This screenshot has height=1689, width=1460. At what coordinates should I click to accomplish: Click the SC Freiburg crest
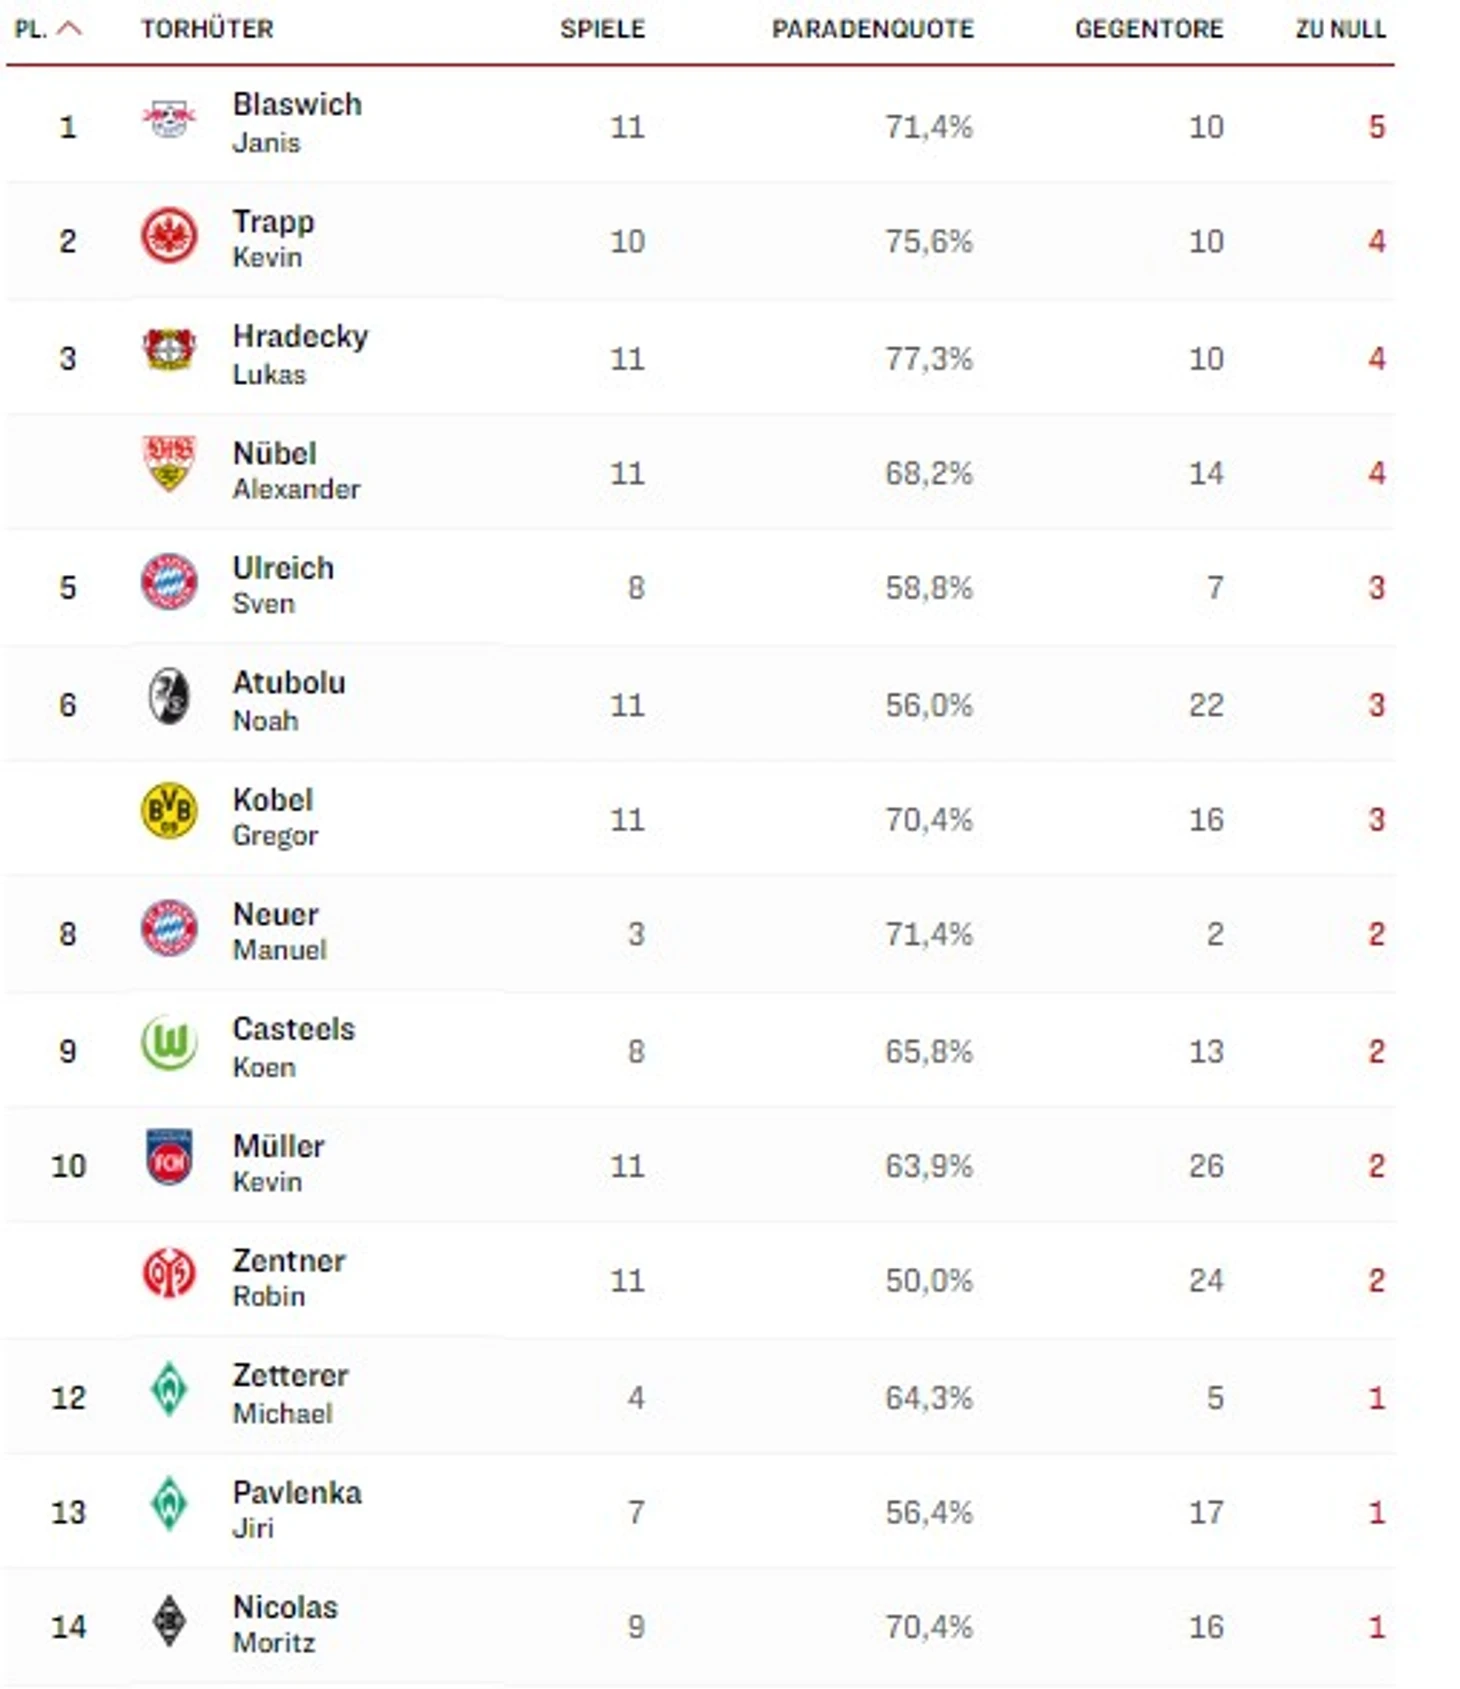tap(168, 697)
